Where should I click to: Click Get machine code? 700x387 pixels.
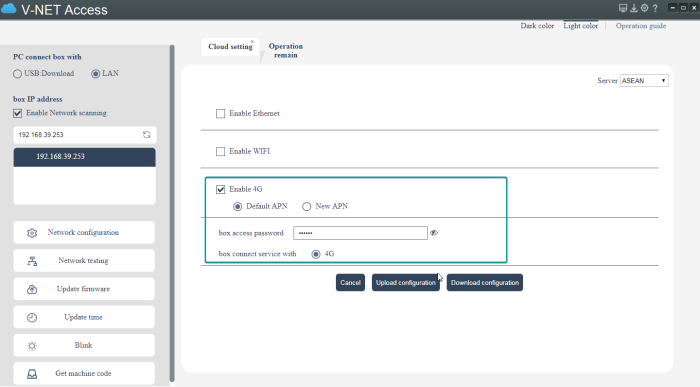(84, 373)
